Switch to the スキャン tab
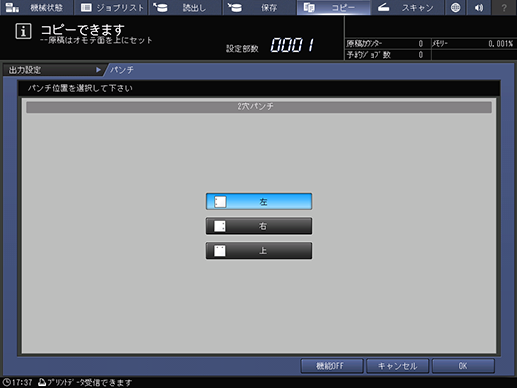The height and width of the screenshot is (388, 517). point(408,7)
